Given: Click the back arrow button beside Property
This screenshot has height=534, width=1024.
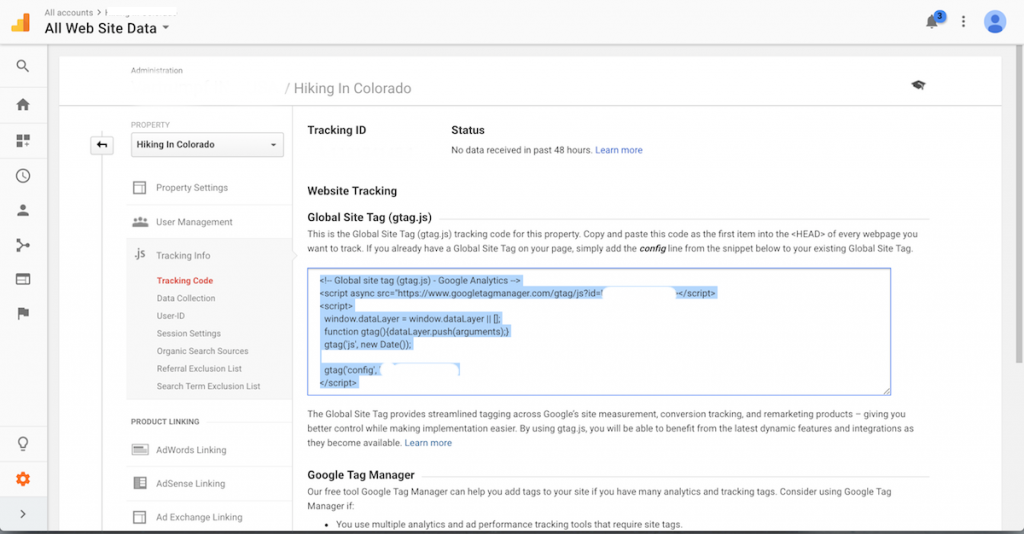Looking at the screenshot, I should pos(102,145).
